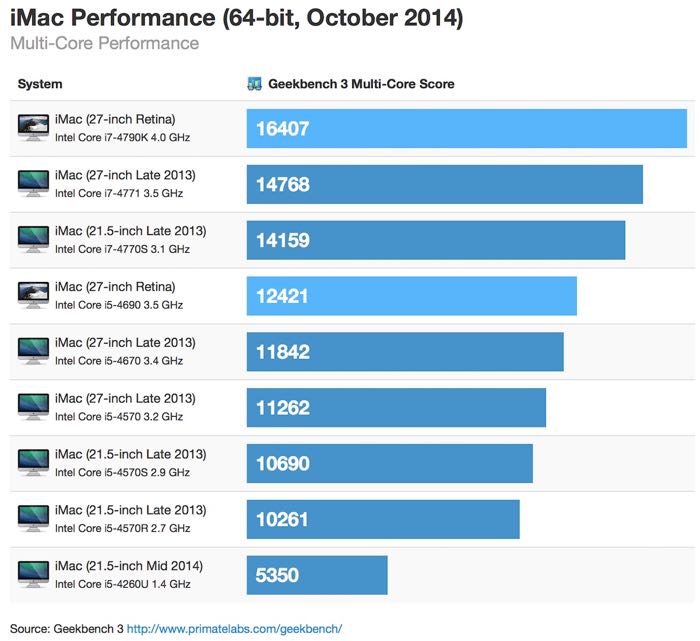This screenshot has width=700, height=641.
Task: Click the Geekbench icon beside the score header
Action: pos(254,84)
